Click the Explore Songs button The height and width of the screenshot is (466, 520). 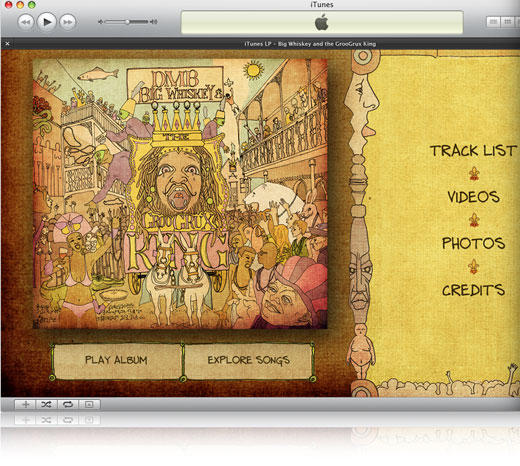click(248, 360)
